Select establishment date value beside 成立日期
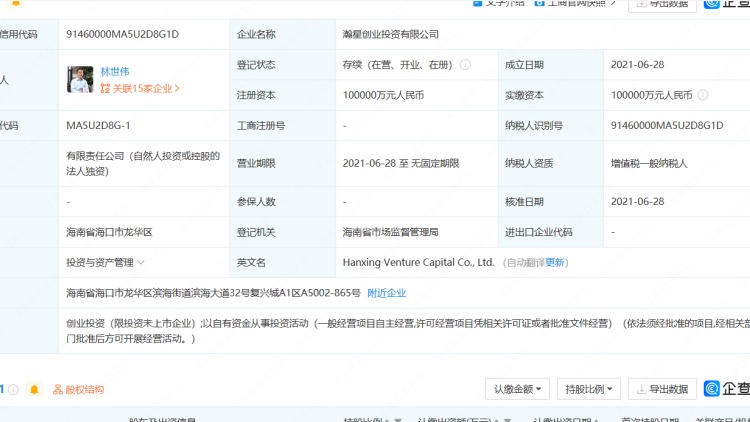Viewport: 750px width, 422px height. (638, 65)
